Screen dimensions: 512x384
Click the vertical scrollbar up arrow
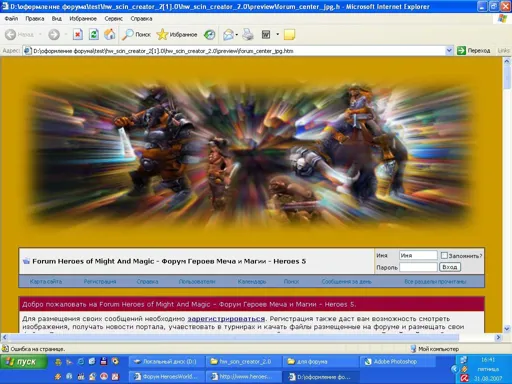[x=507, y=61]
